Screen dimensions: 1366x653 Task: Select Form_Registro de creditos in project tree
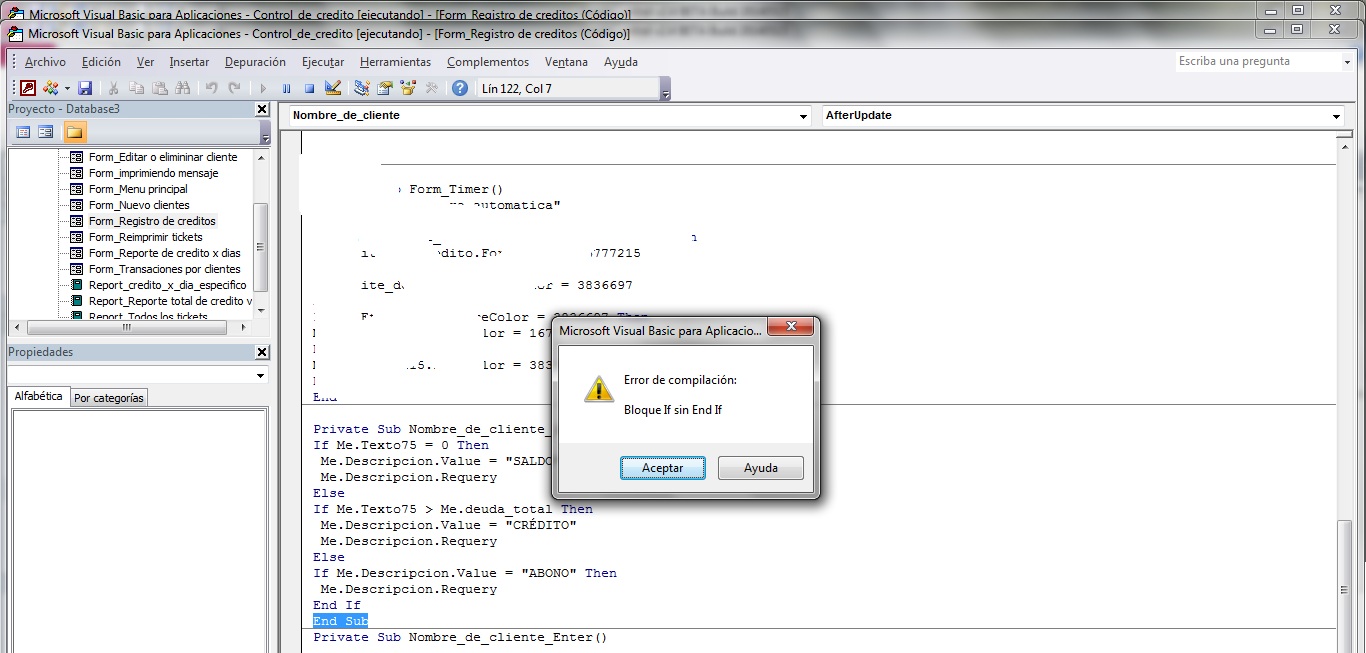coord(152,221)
